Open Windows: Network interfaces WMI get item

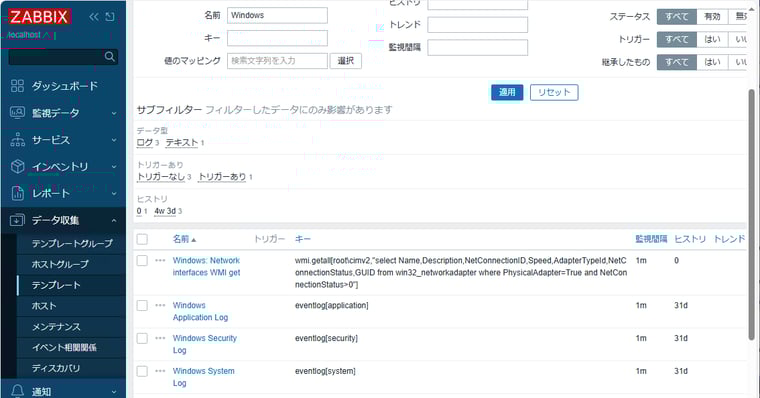206,267
